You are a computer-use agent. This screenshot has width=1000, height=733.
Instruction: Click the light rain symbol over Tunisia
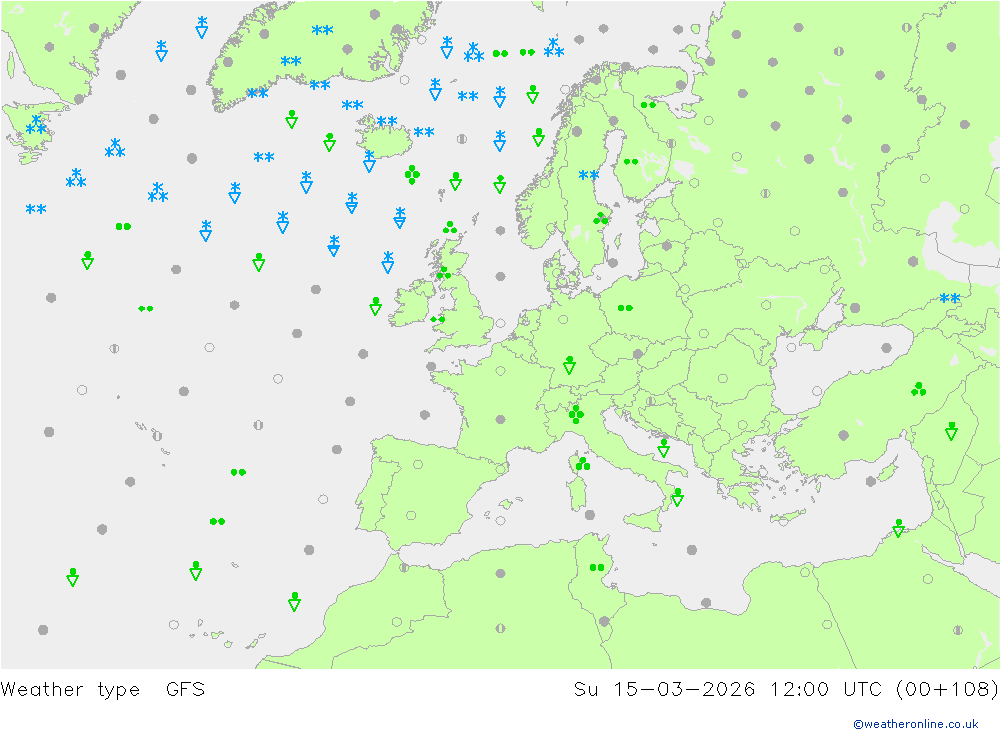coord(597,567)
